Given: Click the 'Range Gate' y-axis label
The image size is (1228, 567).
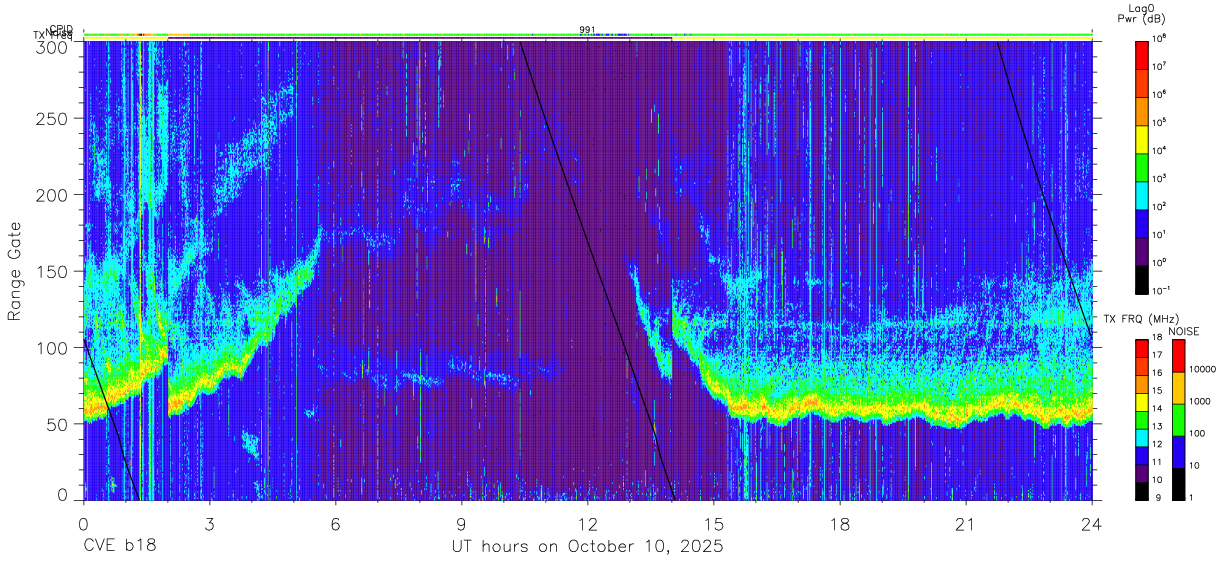Looking at the screenshot, I should point(15,270).
